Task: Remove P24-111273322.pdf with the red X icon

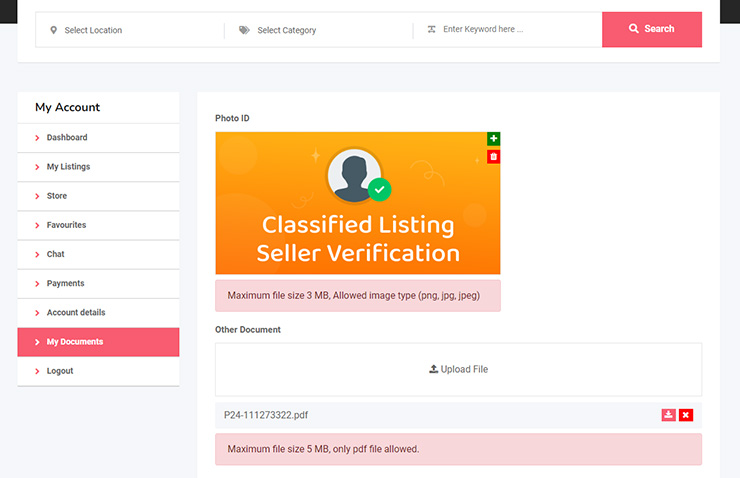Action: pos(686,415)
